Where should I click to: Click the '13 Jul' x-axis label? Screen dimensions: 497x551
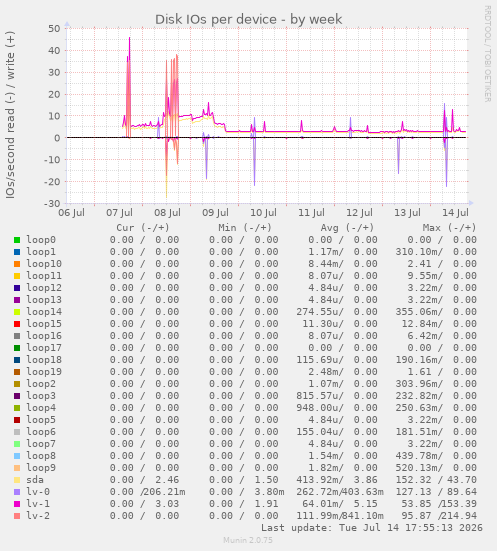pos(407,213)
